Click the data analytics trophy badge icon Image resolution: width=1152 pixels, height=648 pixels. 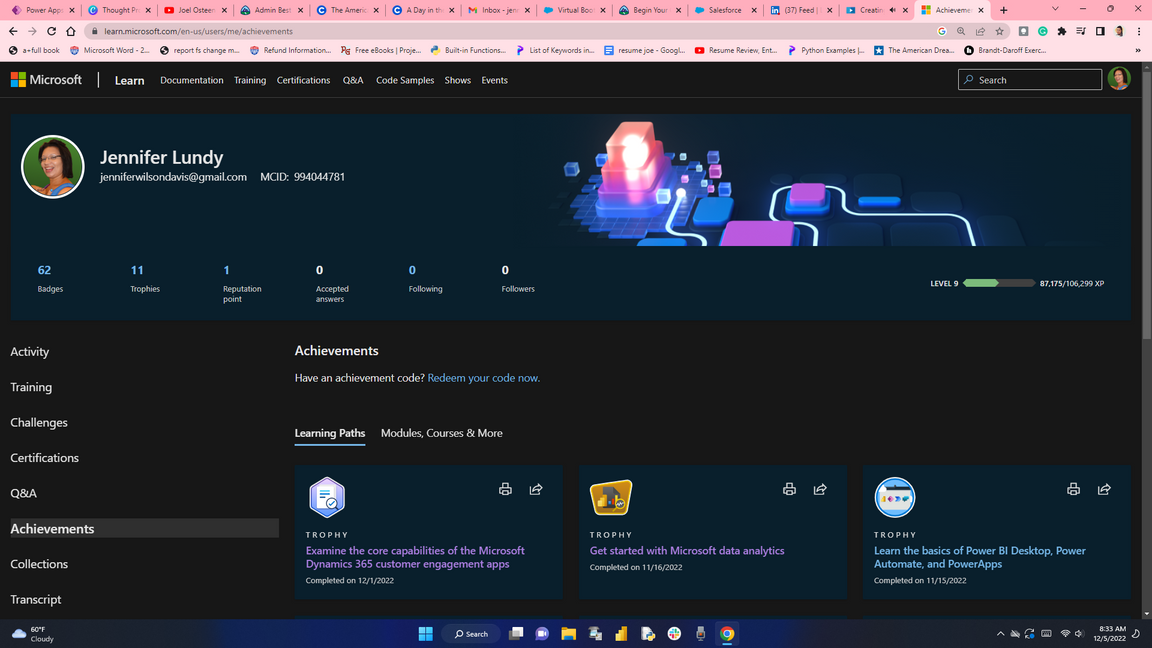point(611,497)
